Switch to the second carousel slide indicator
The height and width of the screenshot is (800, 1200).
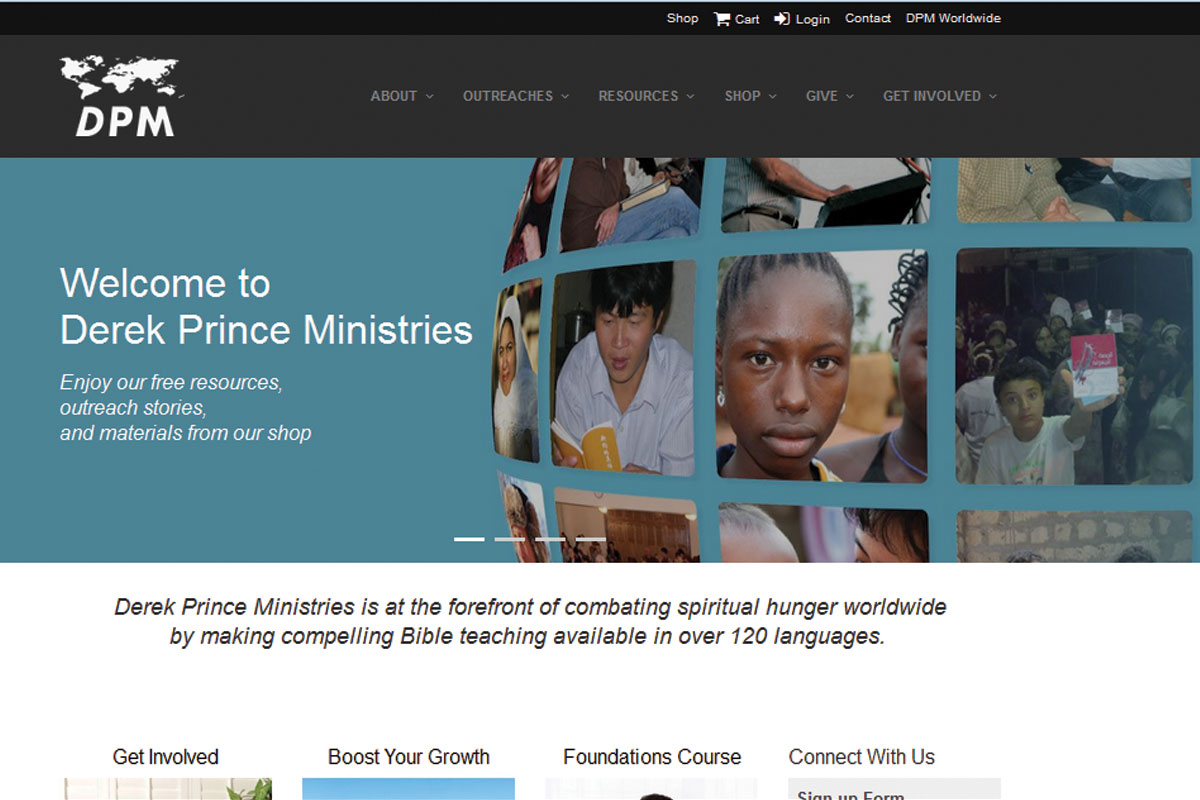[510, 539]
